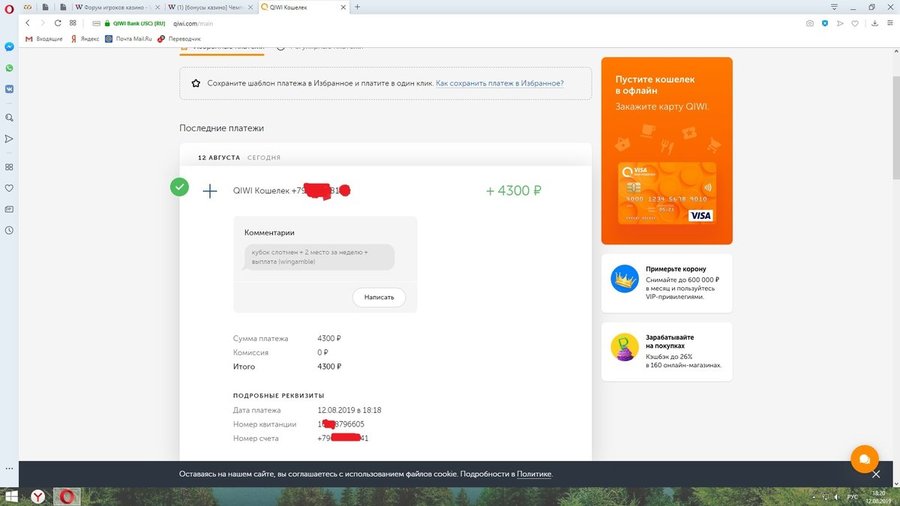900x506 pixels.
Task: Click the ad blocker shield icon
Action: tap(825, 22)
